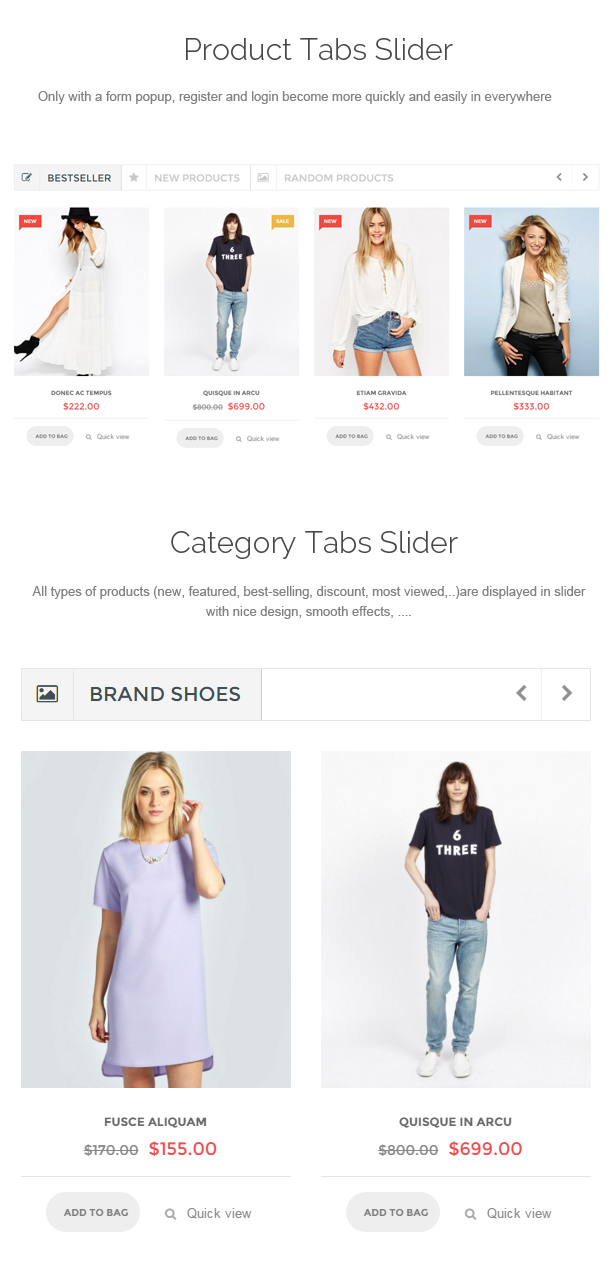Show next items in Category Tabs Slider

tap(566, 694)
